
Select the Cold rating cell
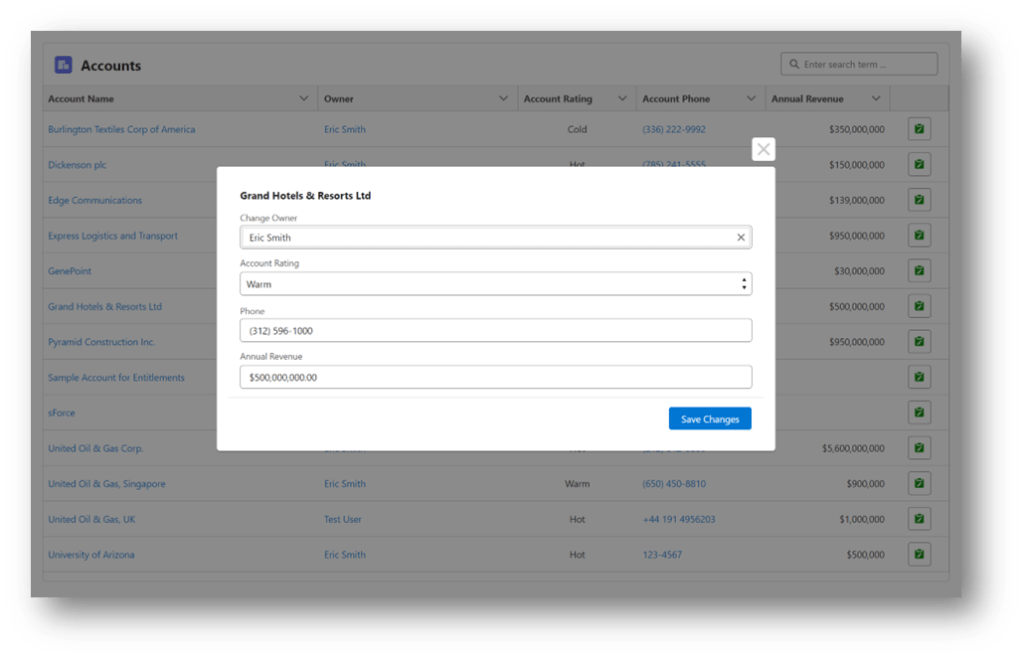[577, 129]
